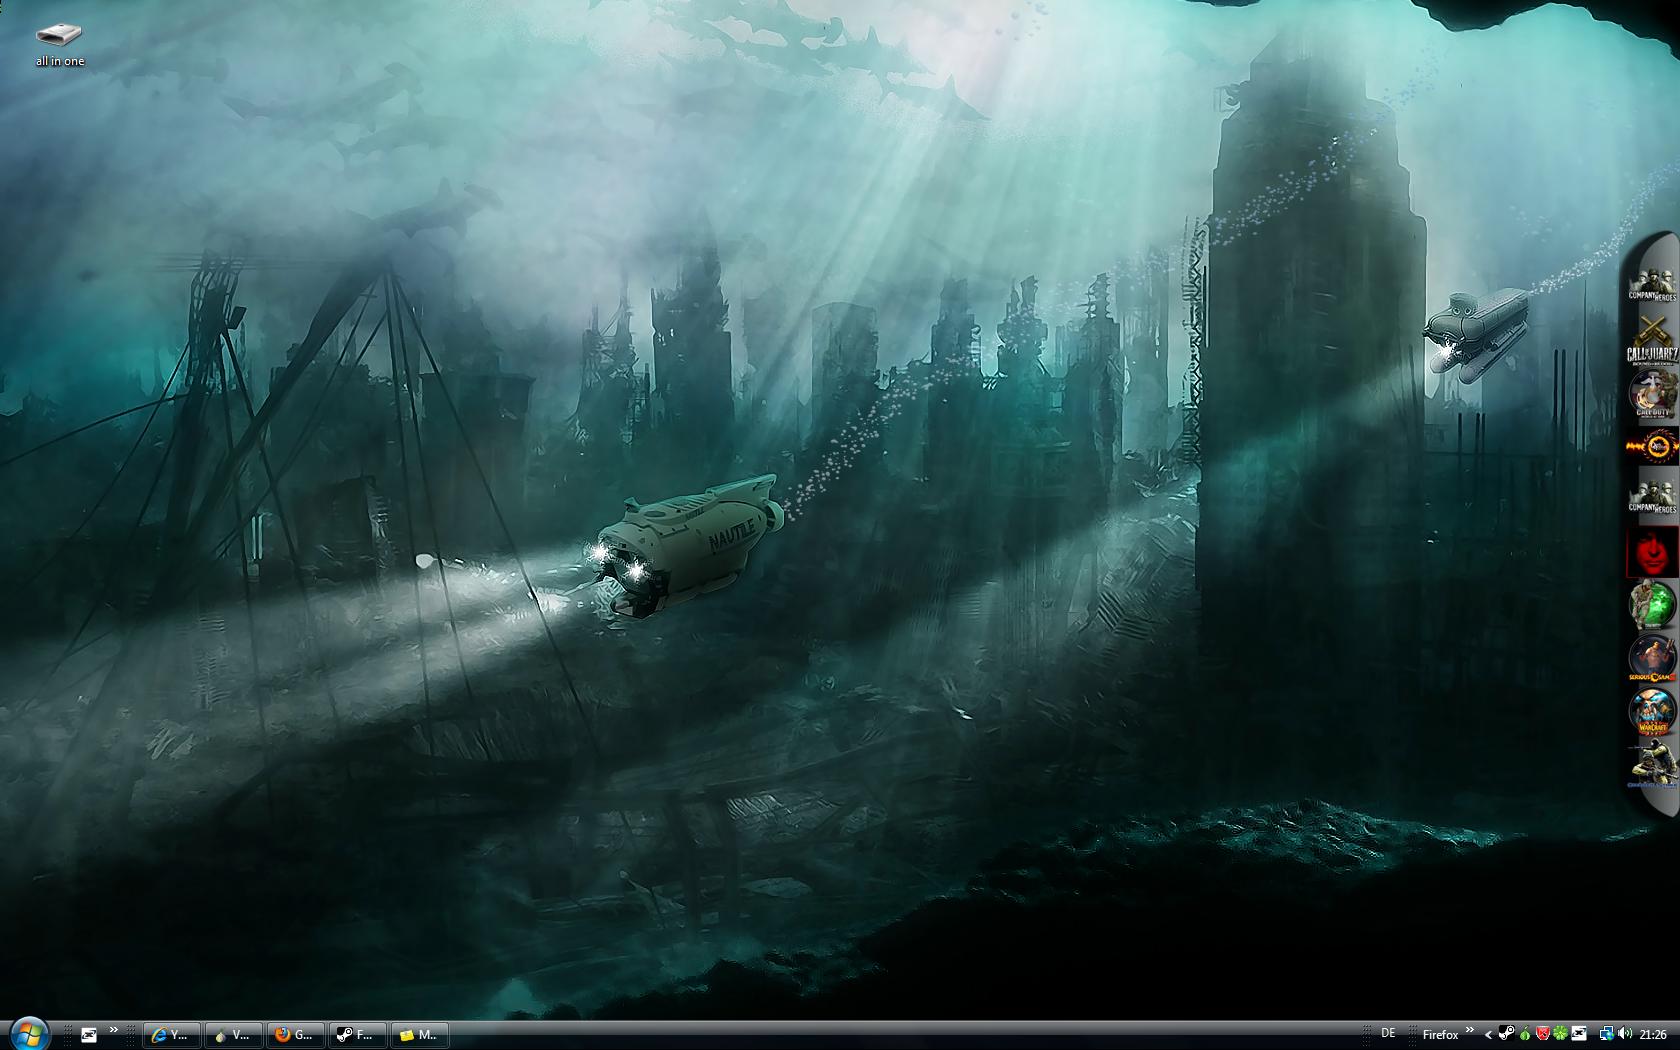
Task: Open the red shield antivirus tray icon
Action: tap(1543, 1034)
